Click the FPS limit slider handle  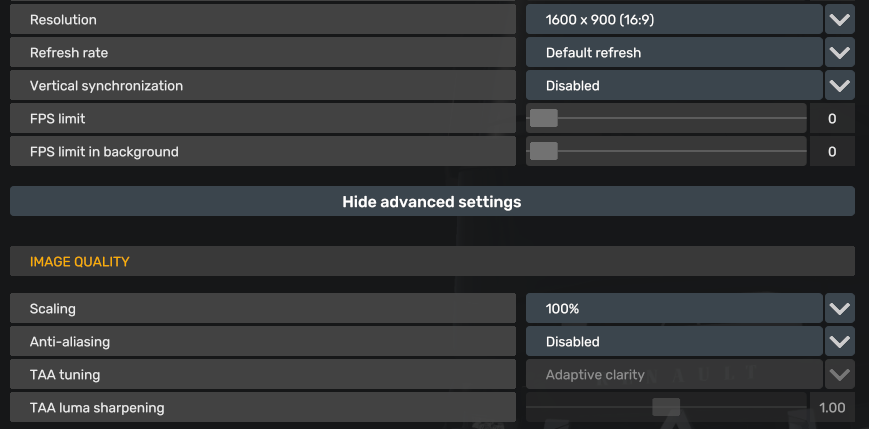[543, 118]
